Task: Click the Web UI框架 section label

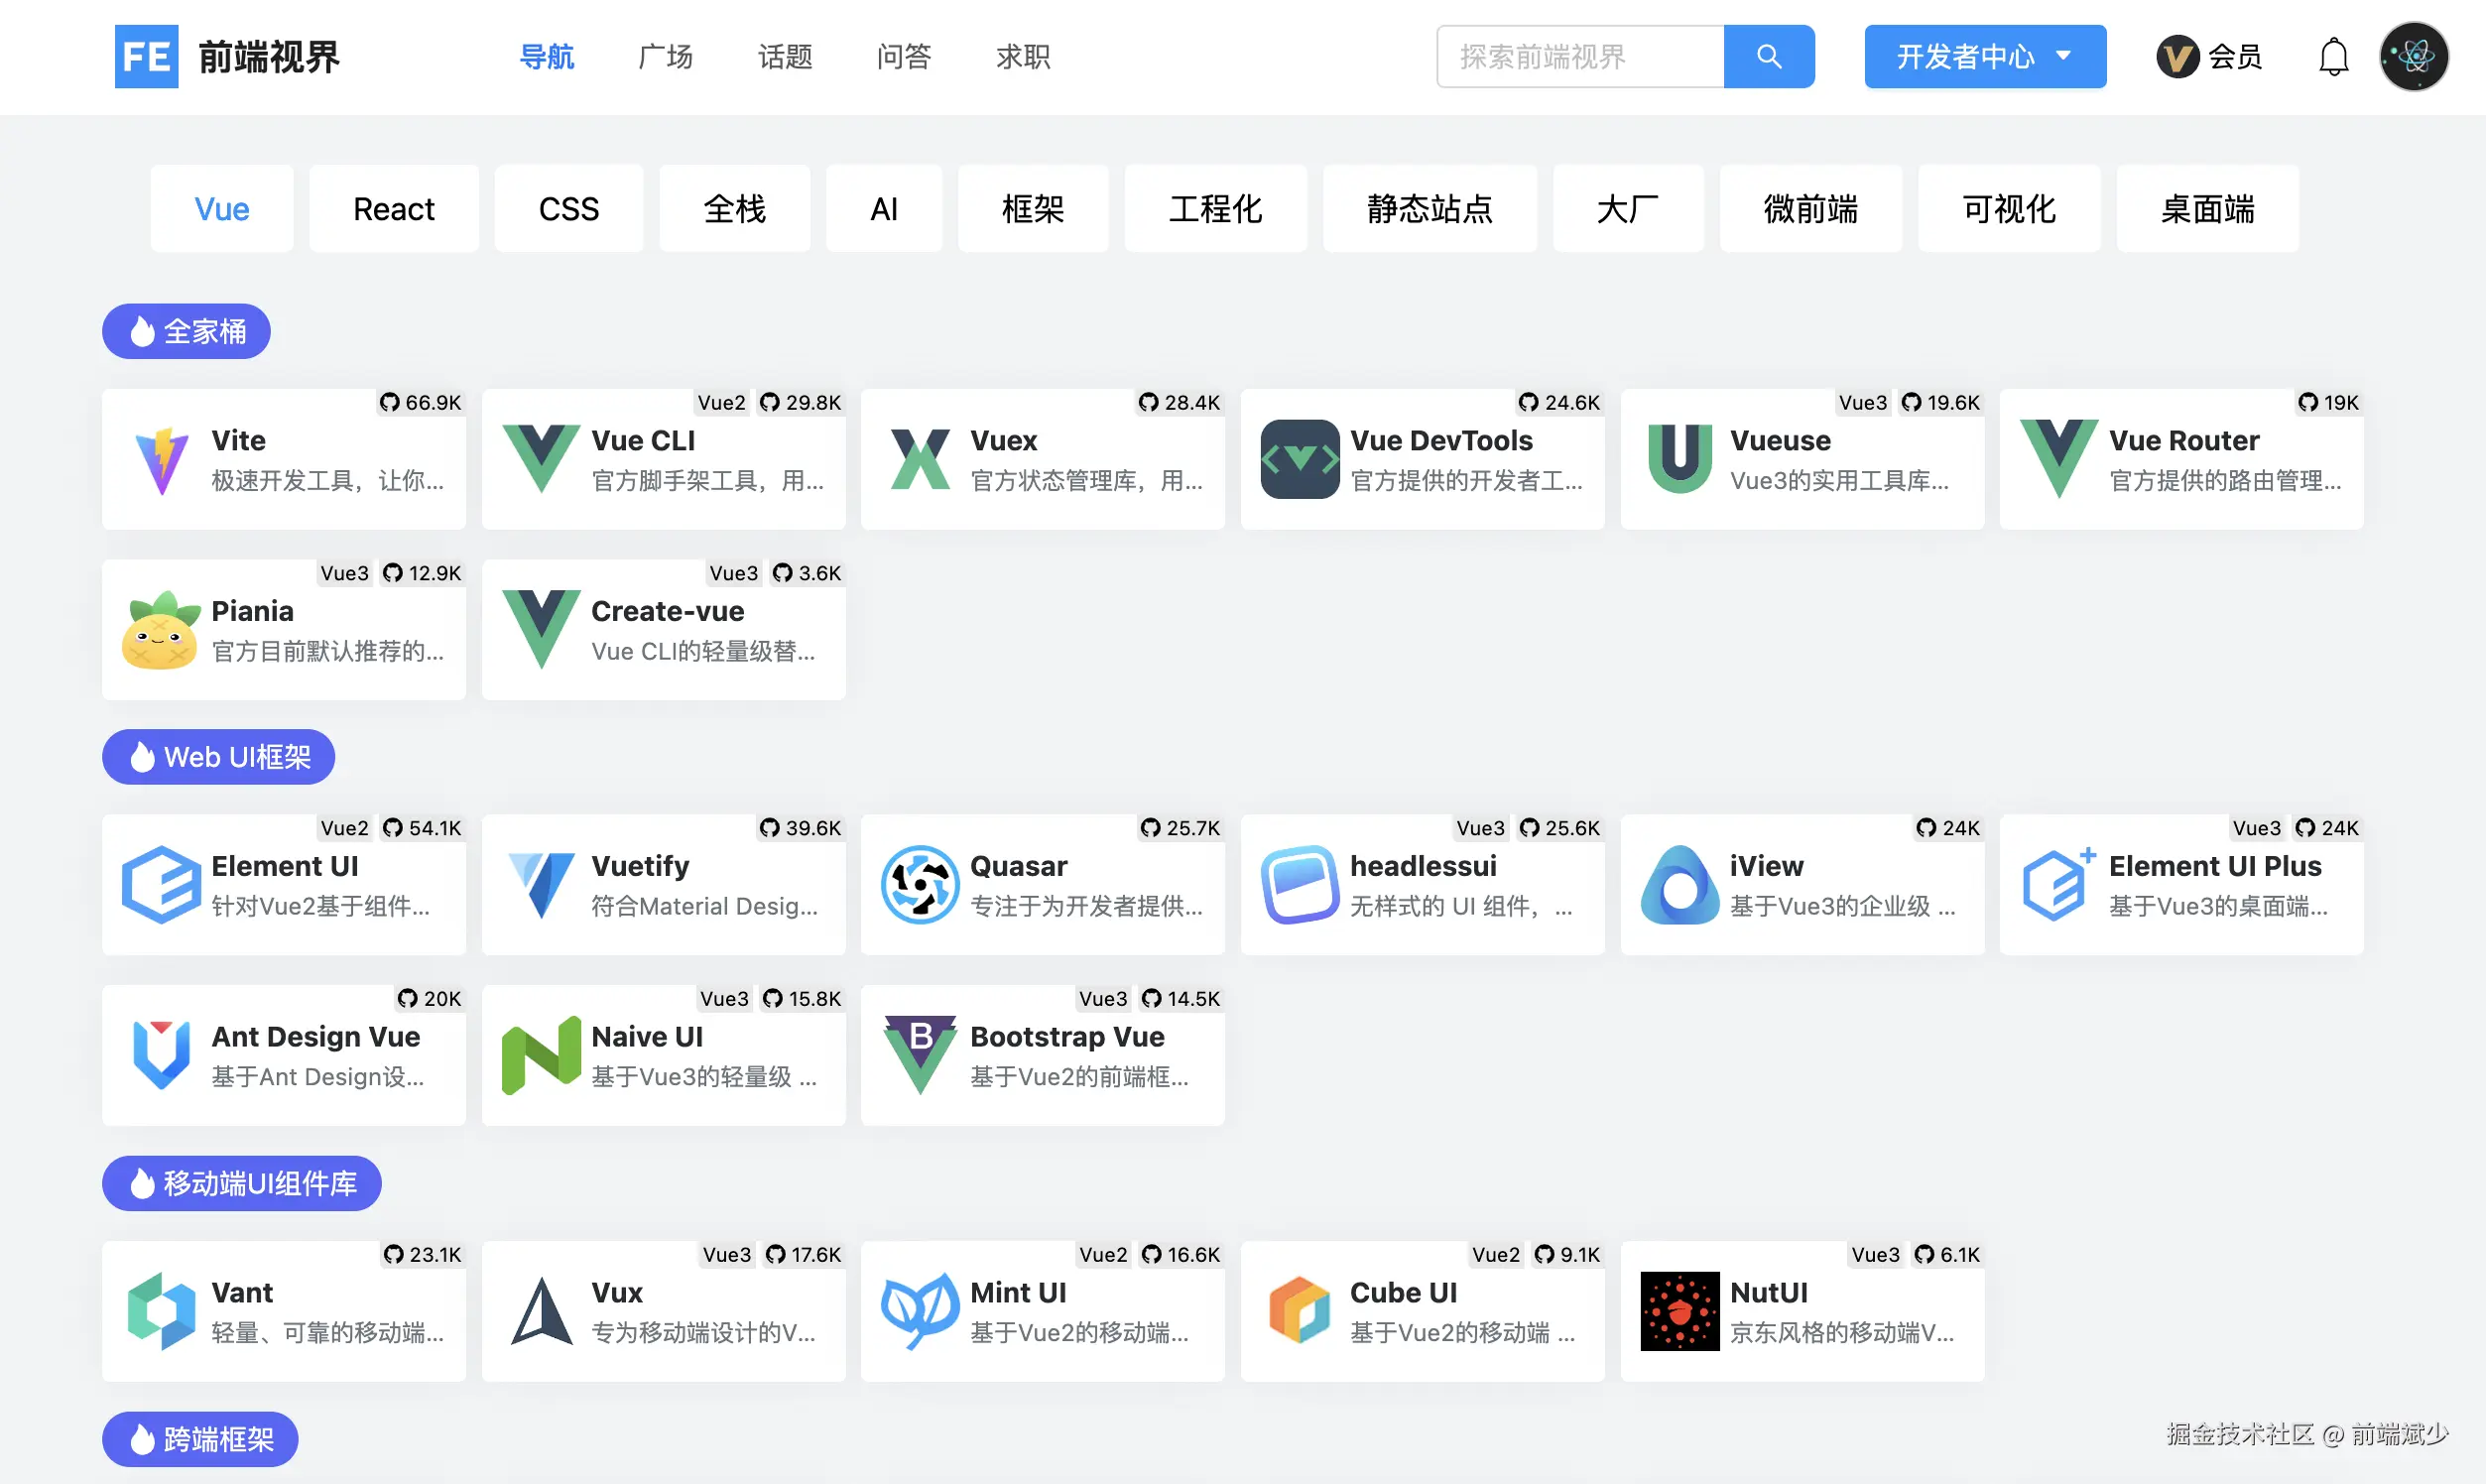Action: pyautogui.click(x=218, y=757)
